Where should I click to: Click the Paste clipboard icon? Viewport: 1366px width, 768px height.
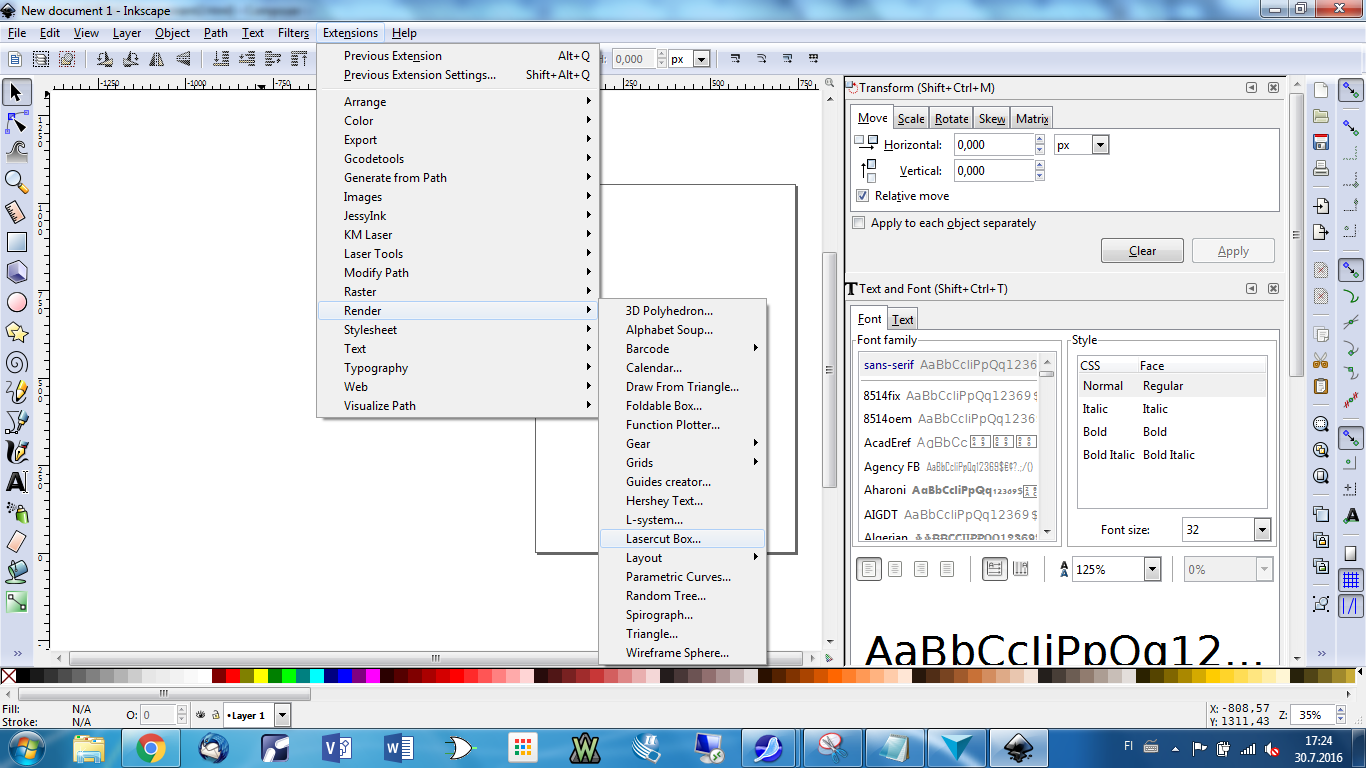pos(1321,386)
